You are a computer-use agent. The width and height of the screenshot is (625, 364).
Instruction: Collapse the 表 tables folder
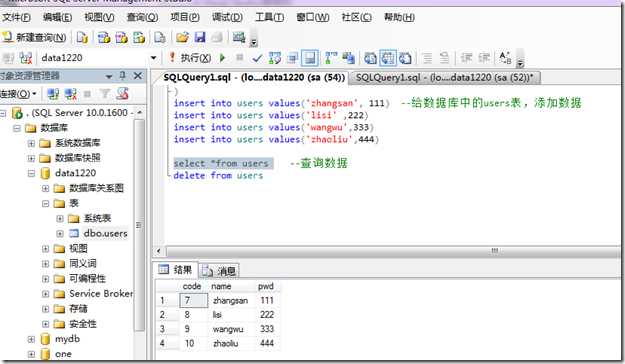point(45,203)
